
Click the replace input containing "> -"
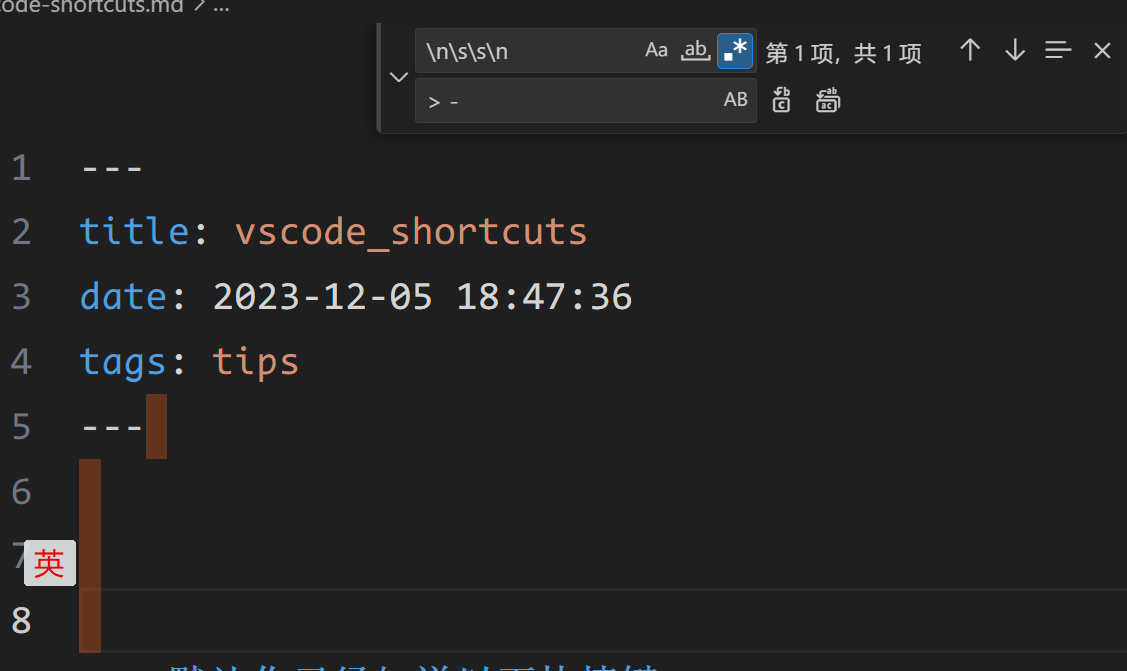click(568, 101)
